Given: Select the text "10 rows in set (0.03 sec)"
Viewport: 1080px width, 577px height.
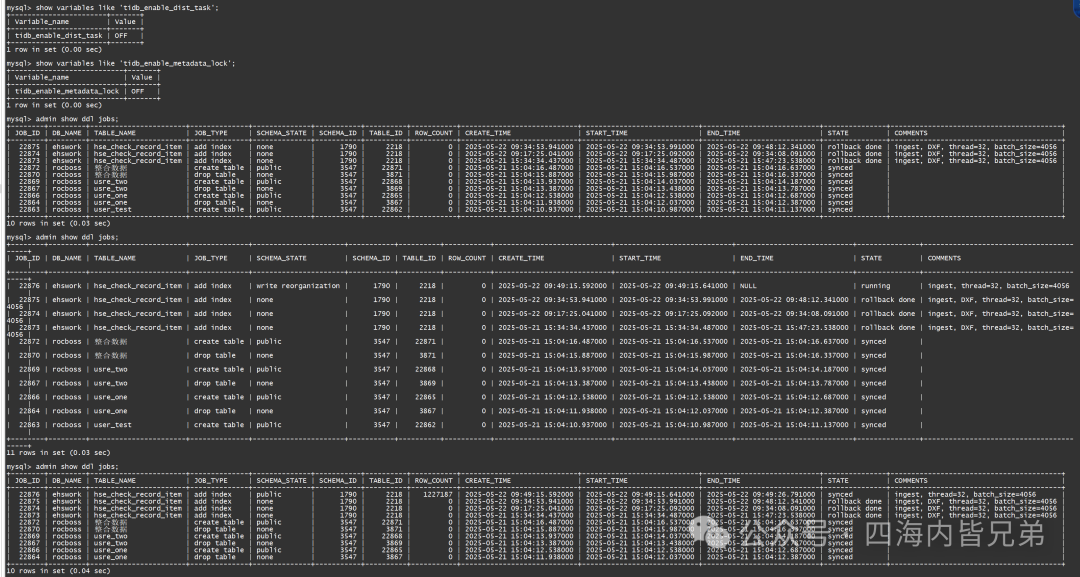Looking at the screenshot, I should (59, 223).
